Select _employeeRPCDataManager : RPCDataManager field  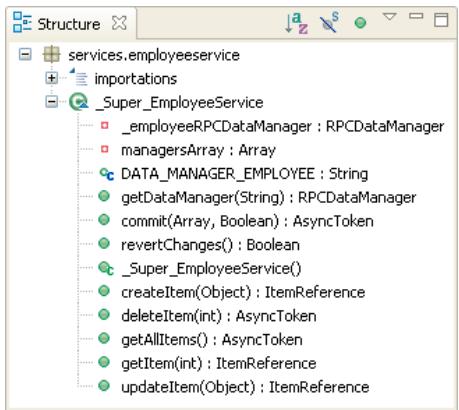tap(283, 127)
